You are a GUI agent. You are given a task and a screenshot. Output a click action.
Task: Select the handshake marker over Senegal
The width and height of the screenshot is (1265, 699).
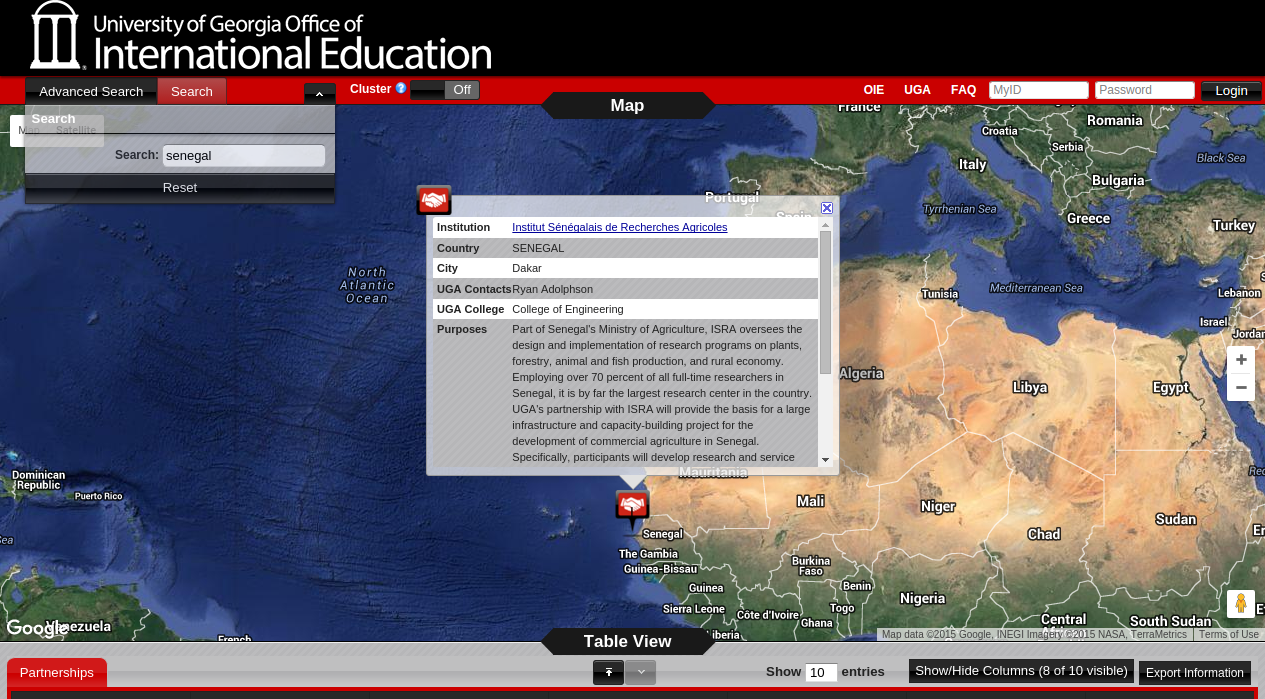[632, 508]
